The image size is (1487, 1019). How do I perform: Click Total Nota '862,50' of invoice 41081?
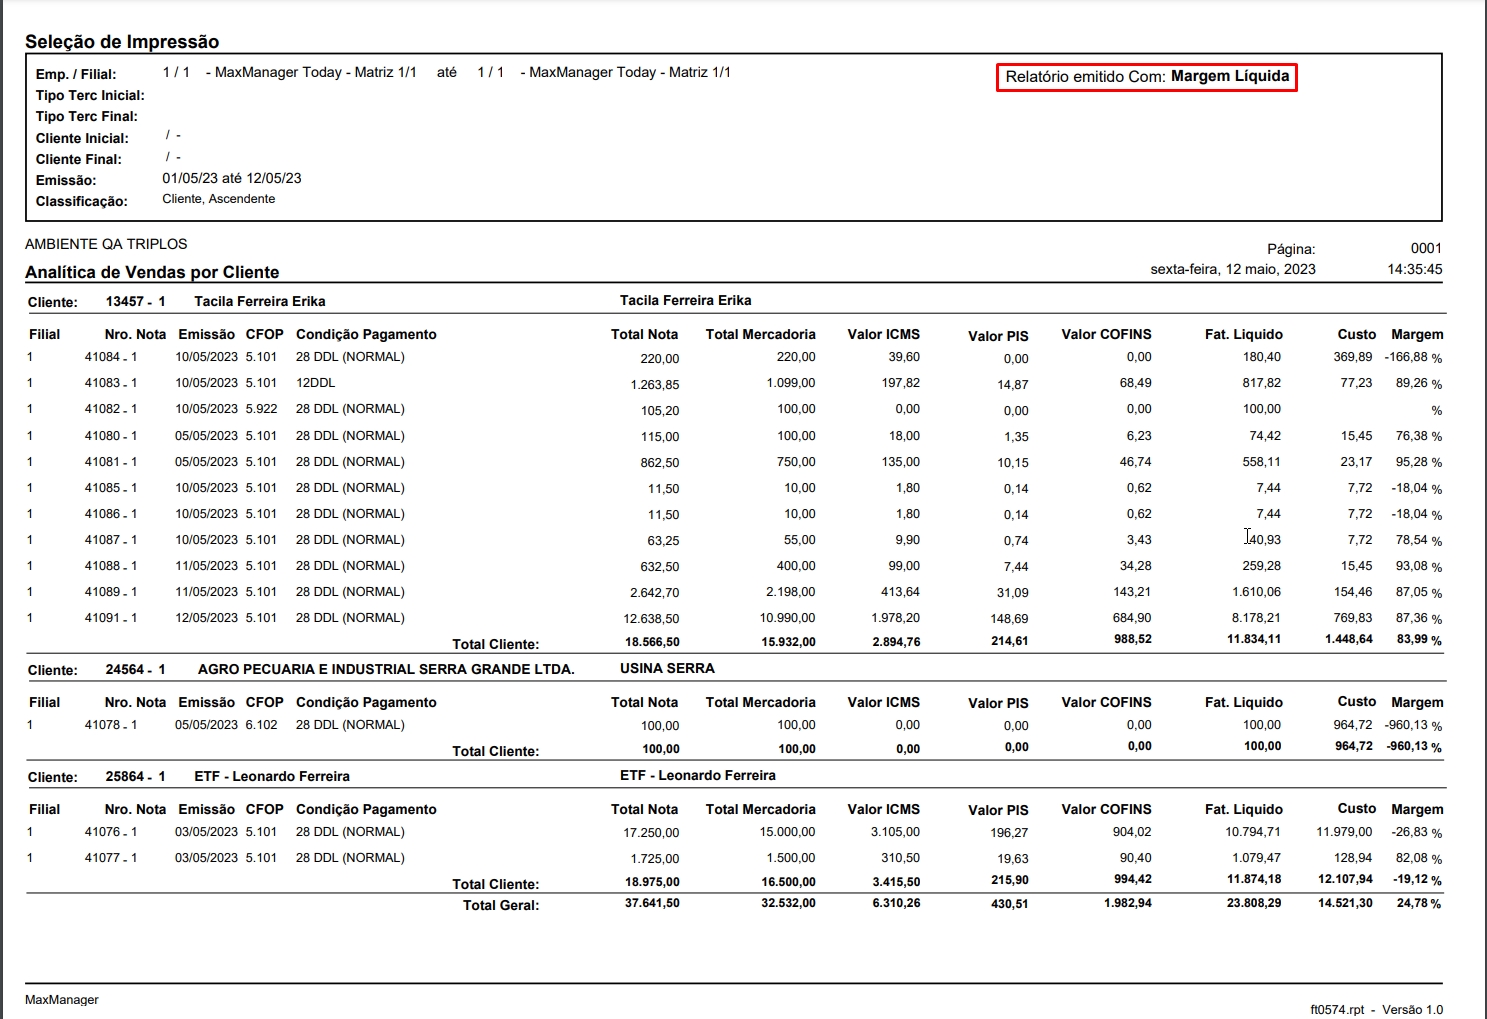(x=660, y=462)
